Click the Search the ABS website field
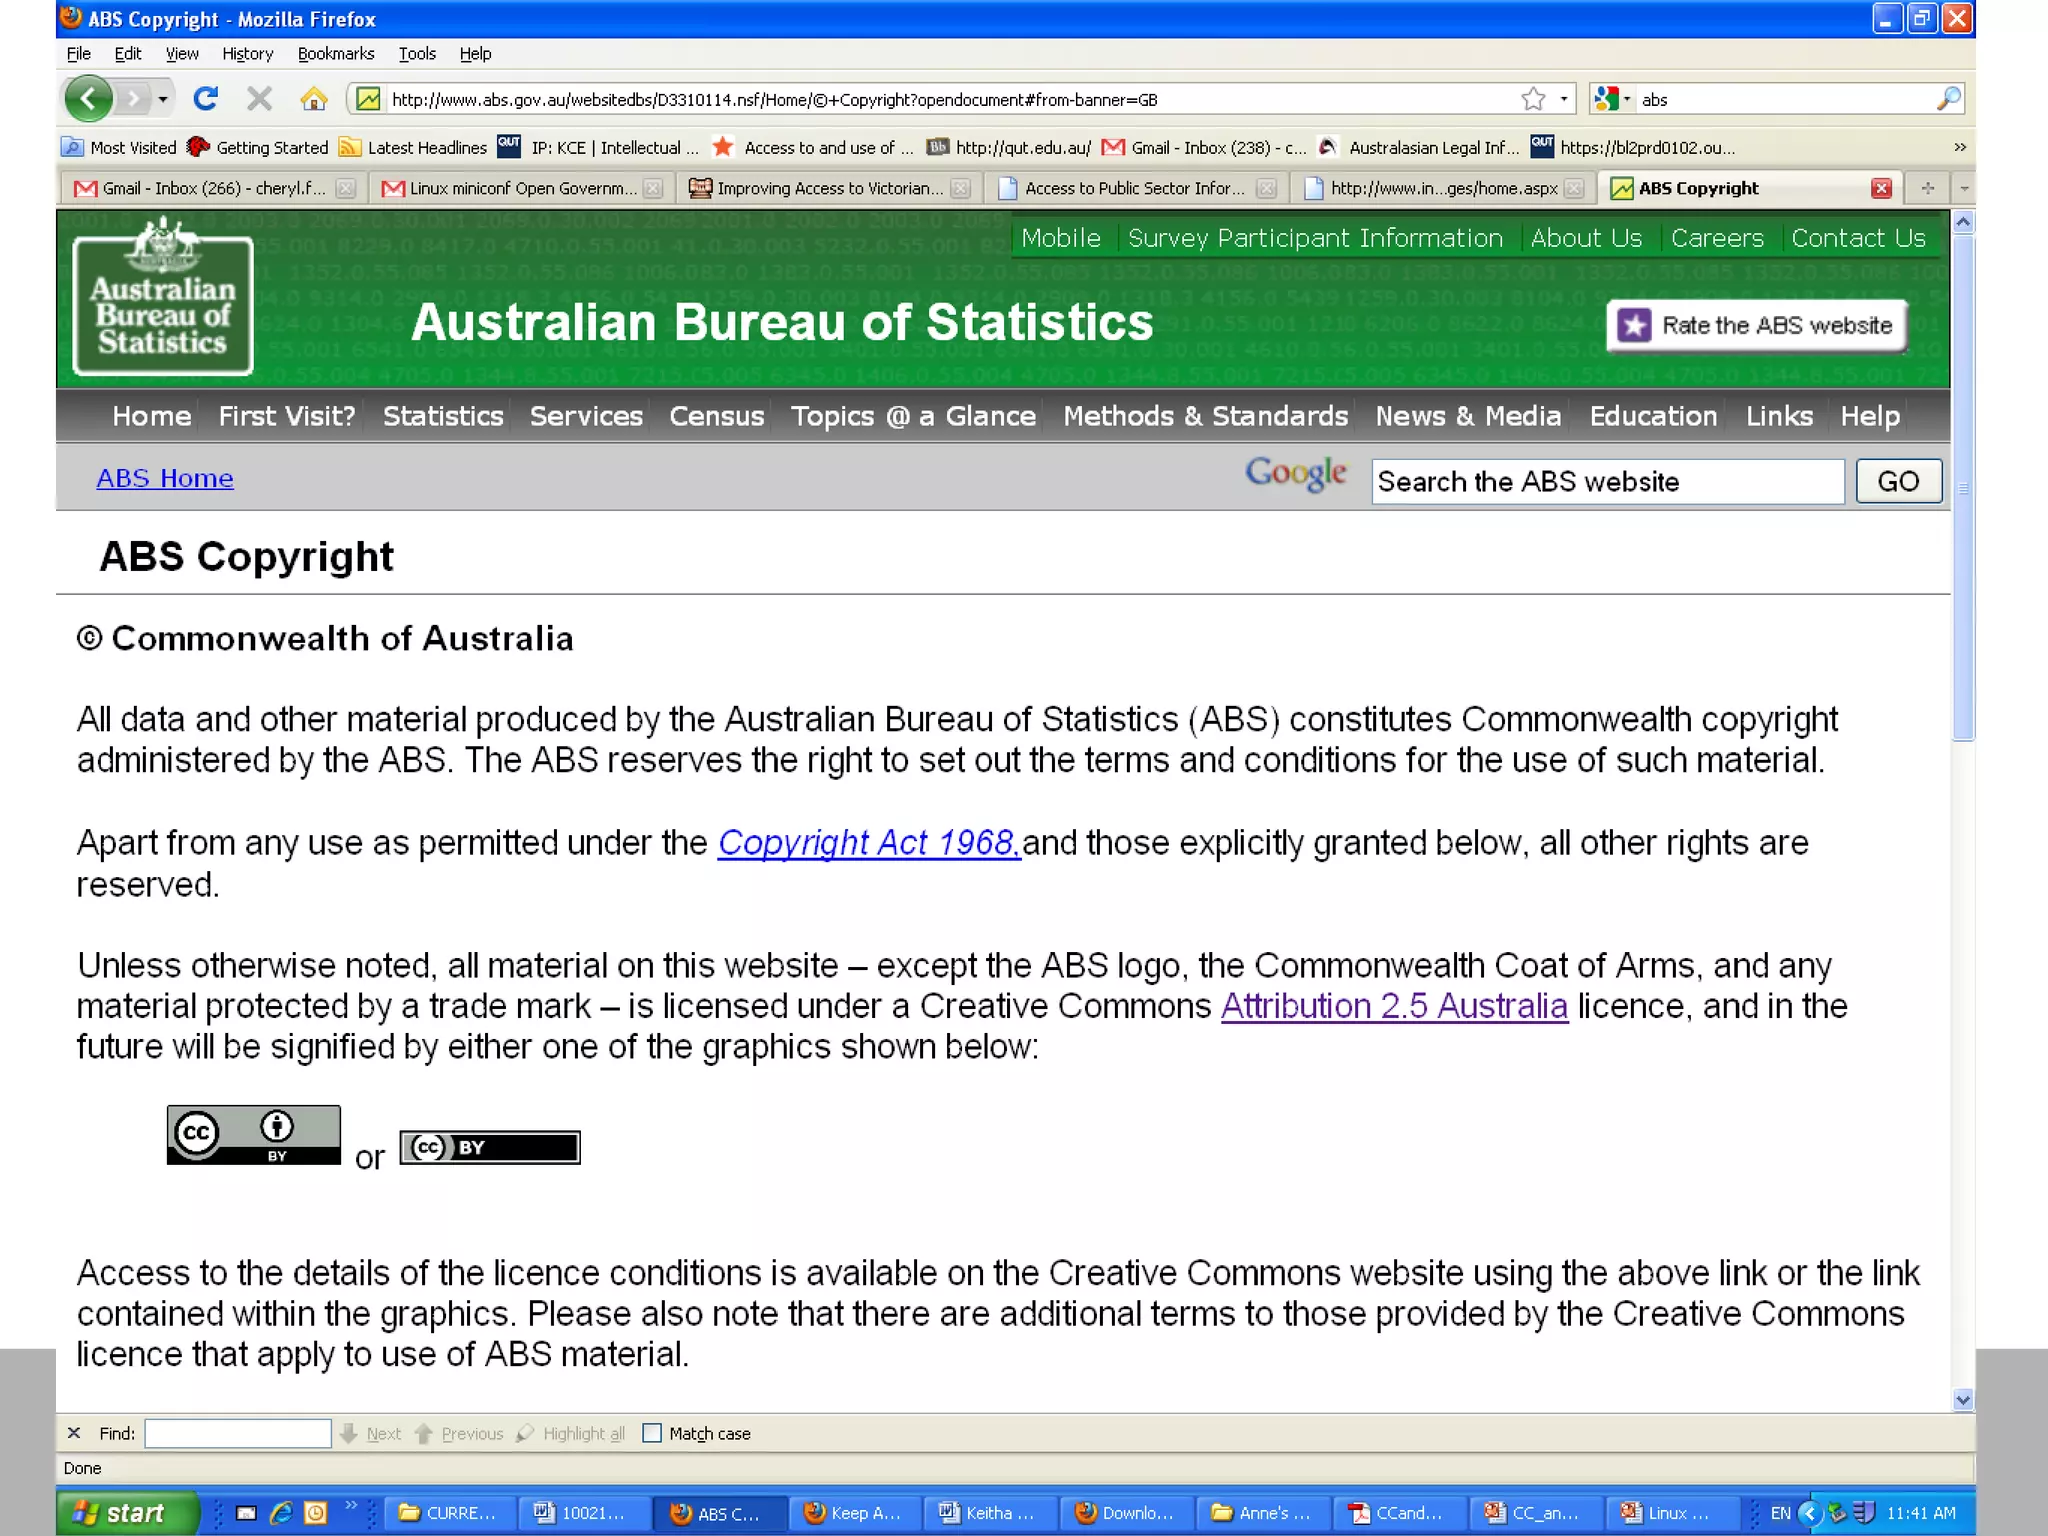The image size is (2048, 1536). [x=1607, y=482]
